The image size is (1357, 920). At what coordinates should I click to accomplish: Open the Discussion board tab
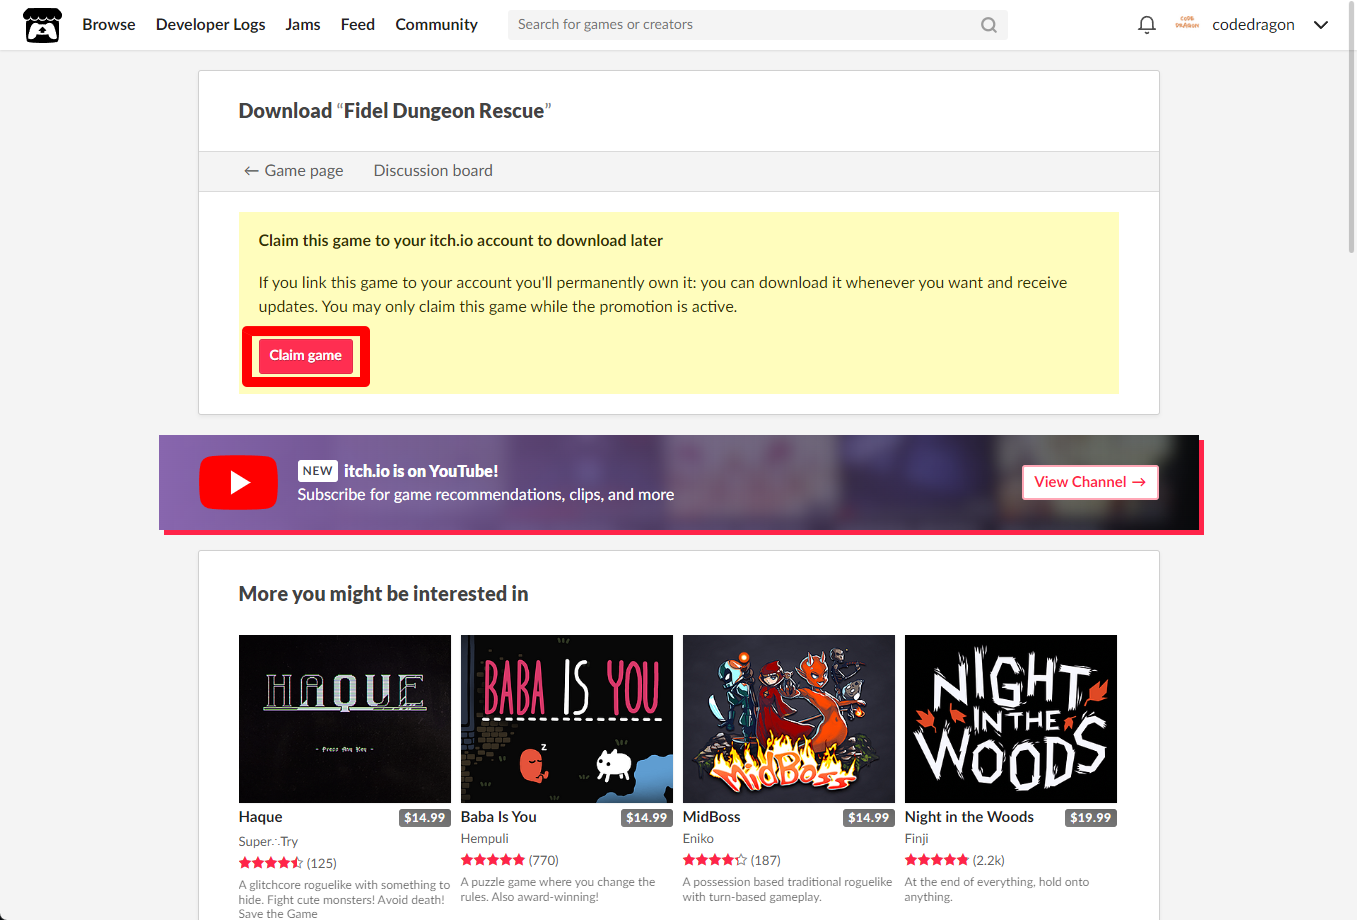(x=433, y=171)
